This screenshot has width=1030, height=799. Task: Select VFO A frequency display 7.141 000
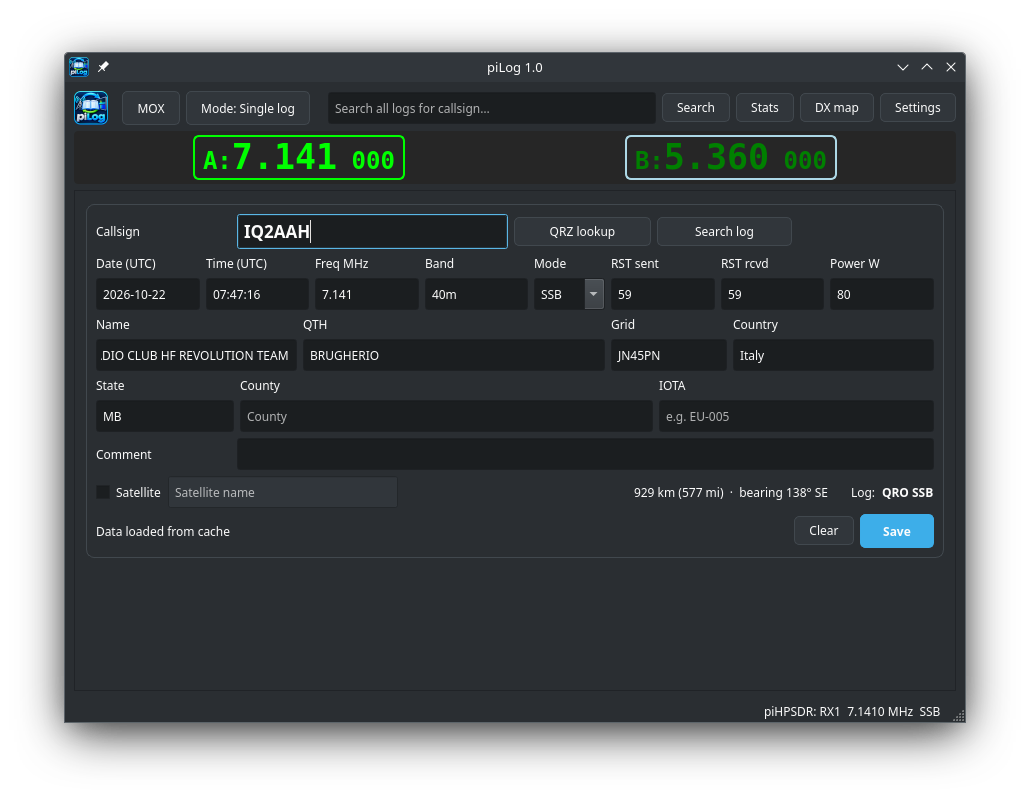[299, 158]
